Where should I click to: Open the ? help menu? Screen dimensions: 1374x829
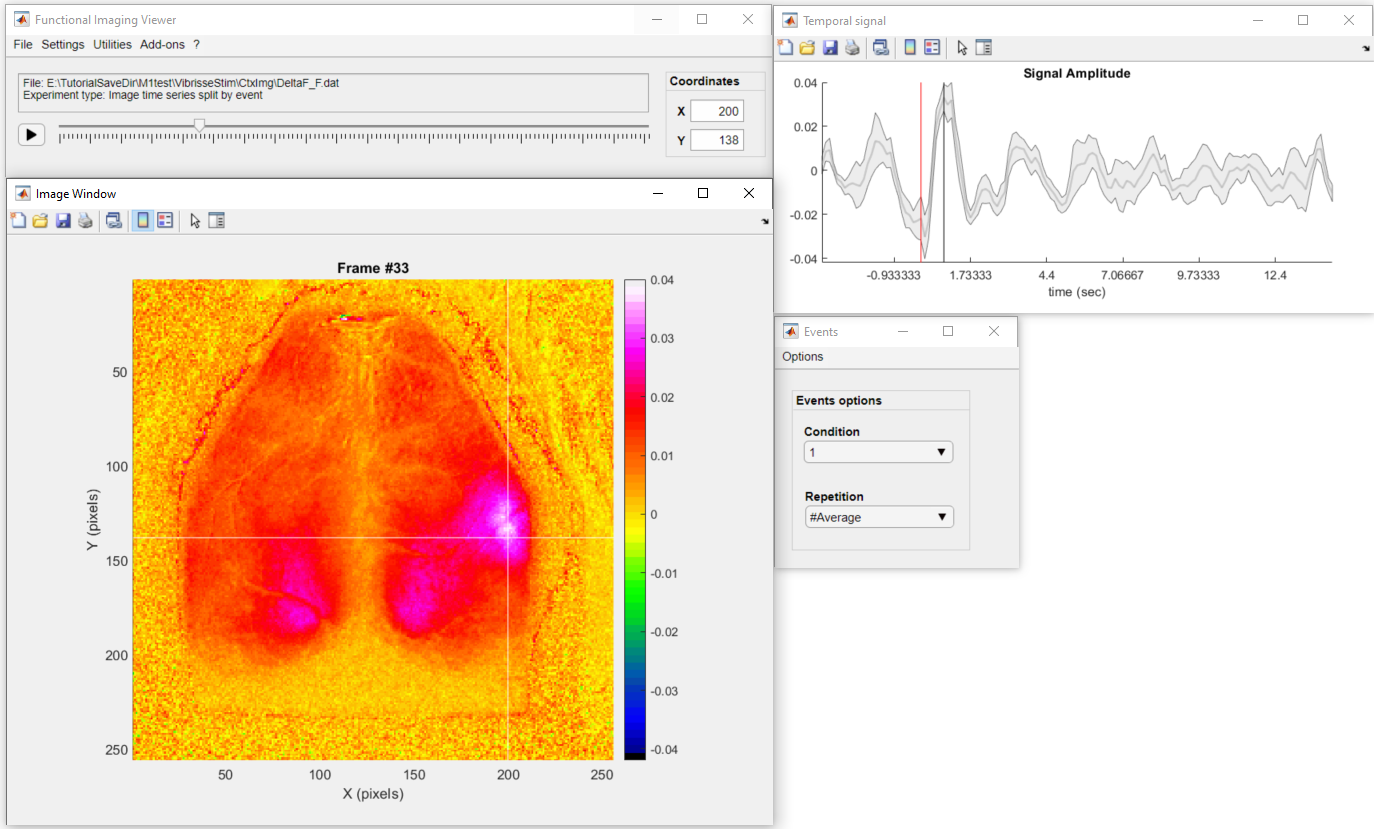click(197, 45)
